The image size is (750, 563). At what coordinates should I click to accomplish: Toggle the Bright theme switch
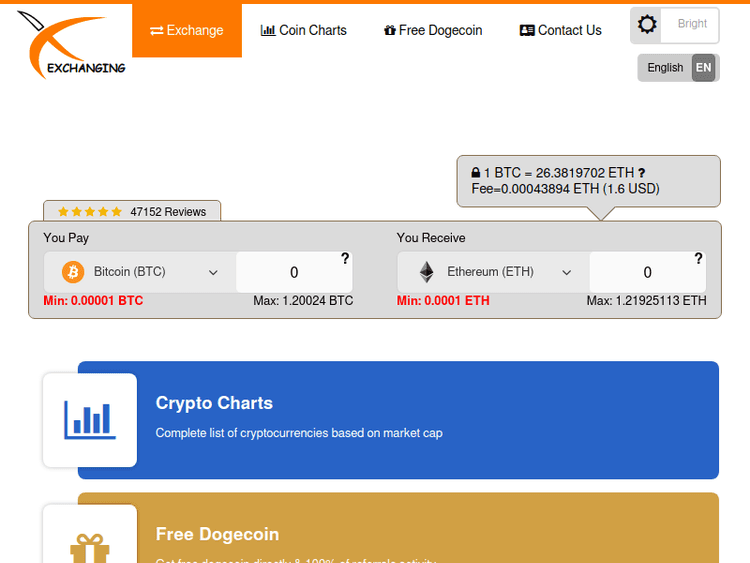[x=674, y=25]
